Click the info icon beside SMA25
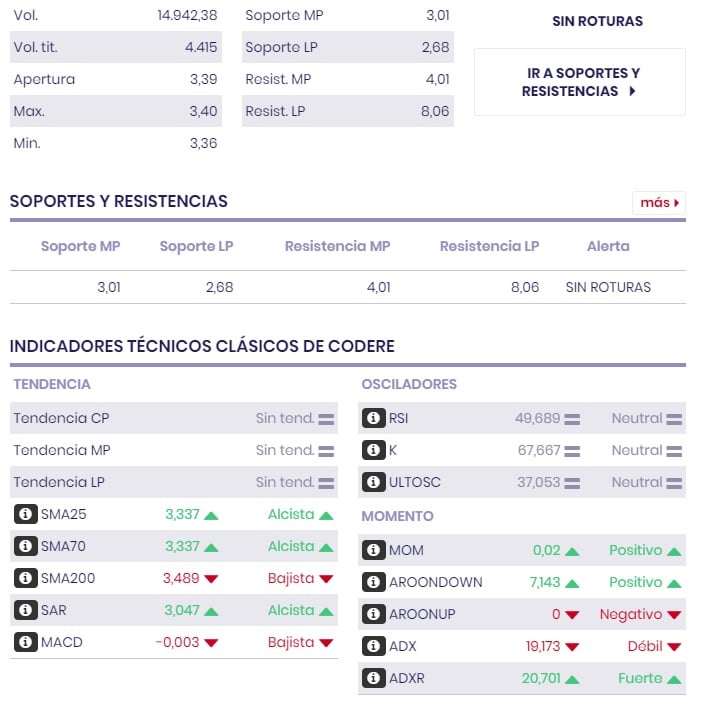Screen dimensions: 703x704 pyautogui.click(x=25, y=514)
